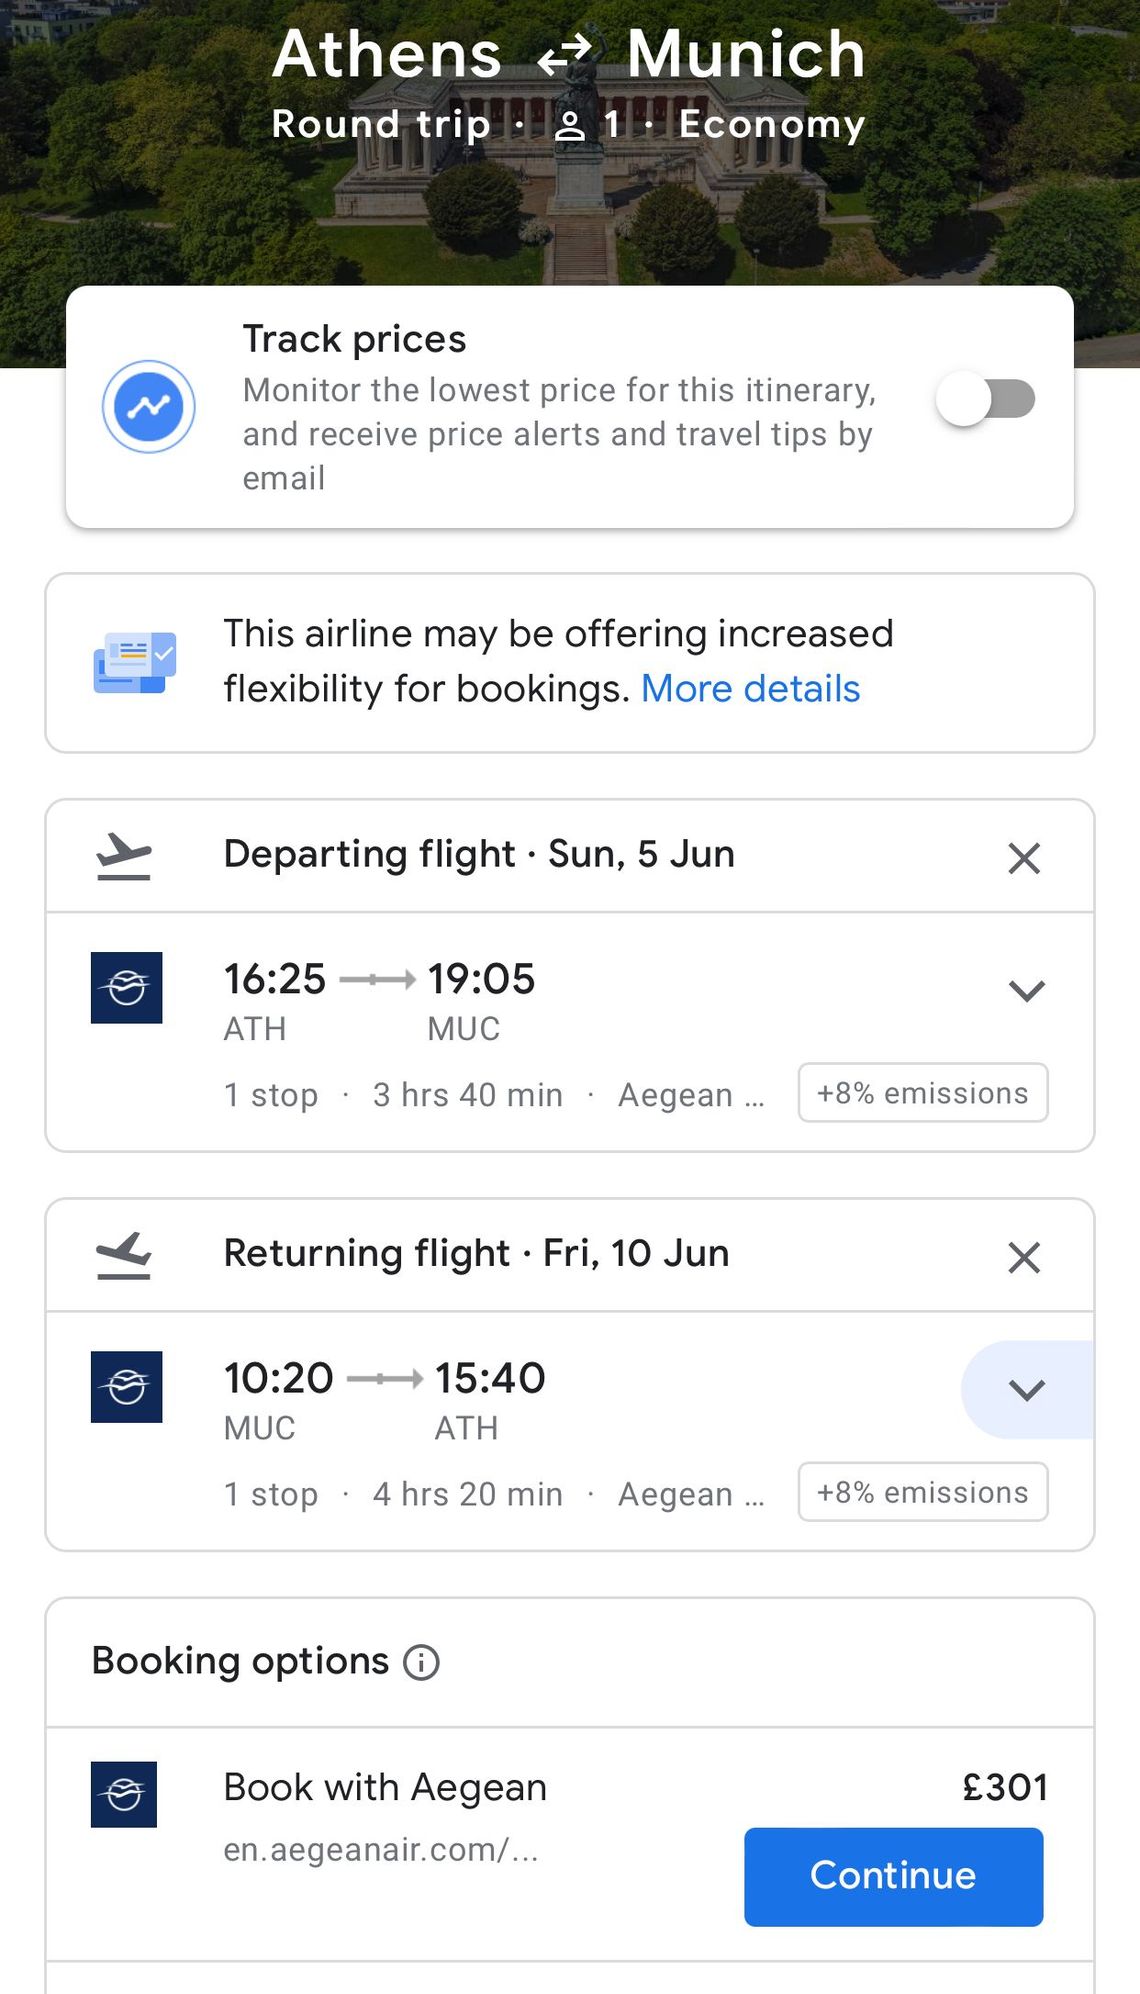
Task: Click the departing flight +8% emissions badge
Action: click(x=923, y=1093)
